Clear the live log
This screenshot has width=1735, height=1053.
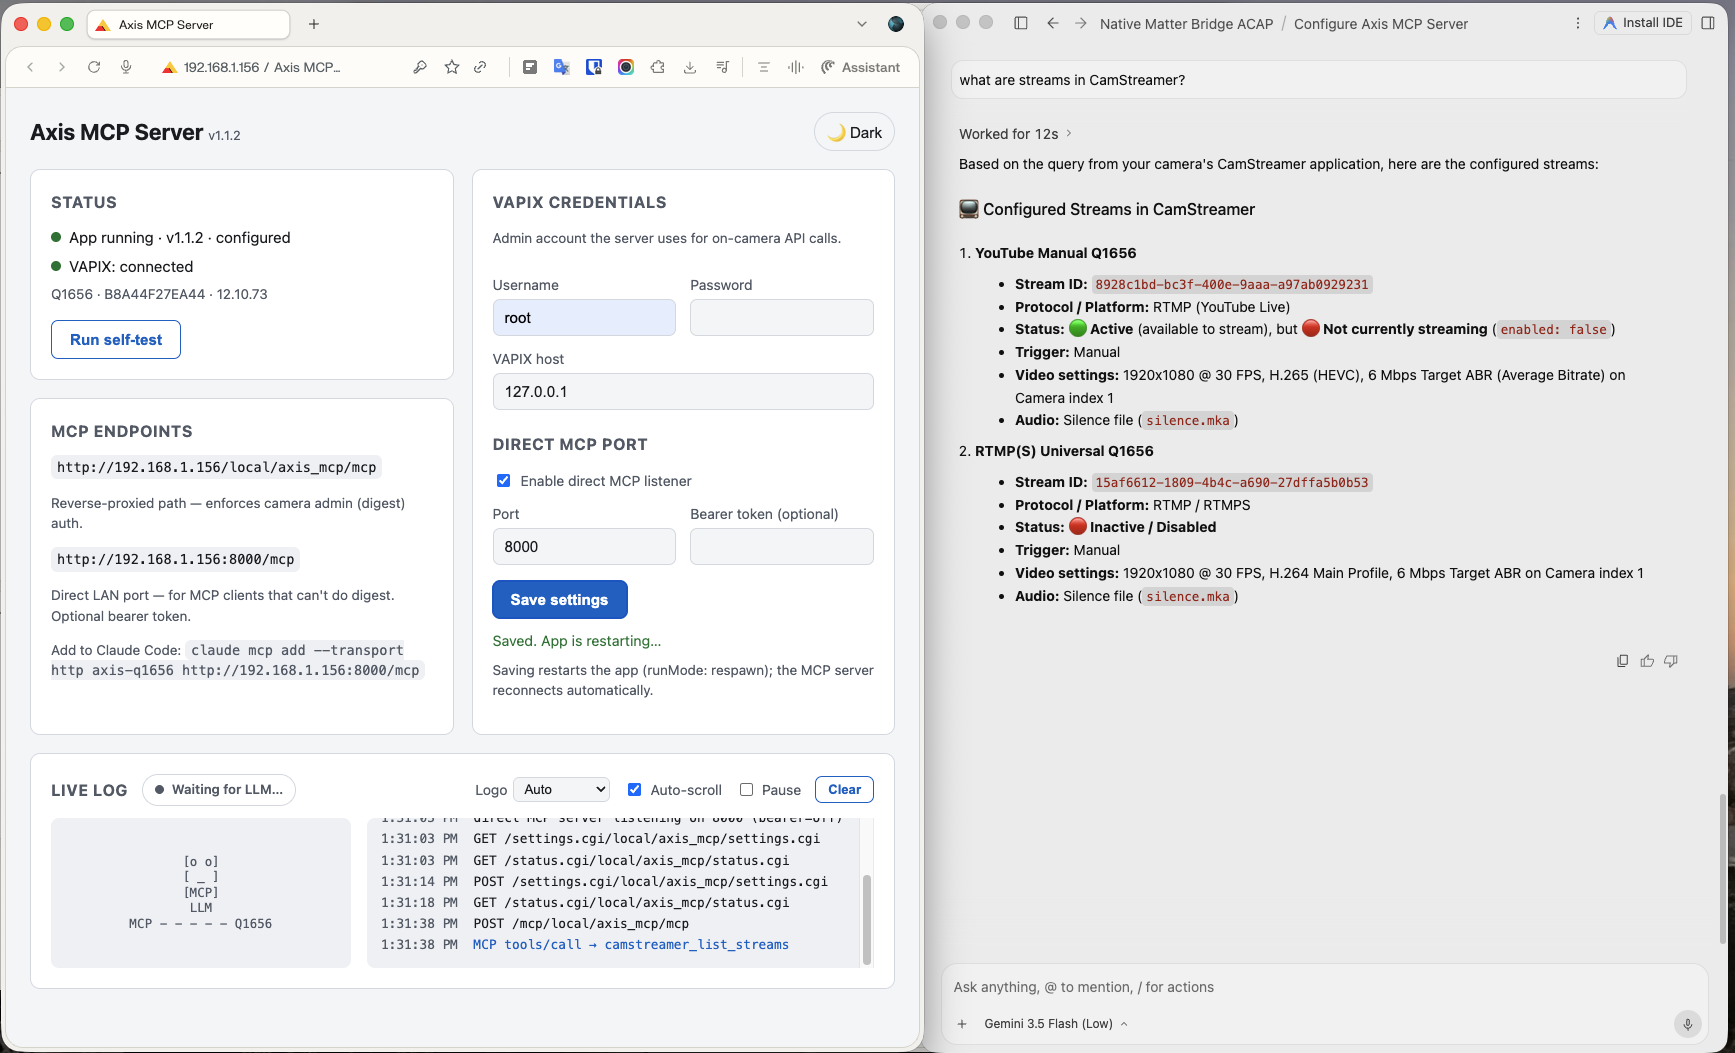[x=845, y=790]
